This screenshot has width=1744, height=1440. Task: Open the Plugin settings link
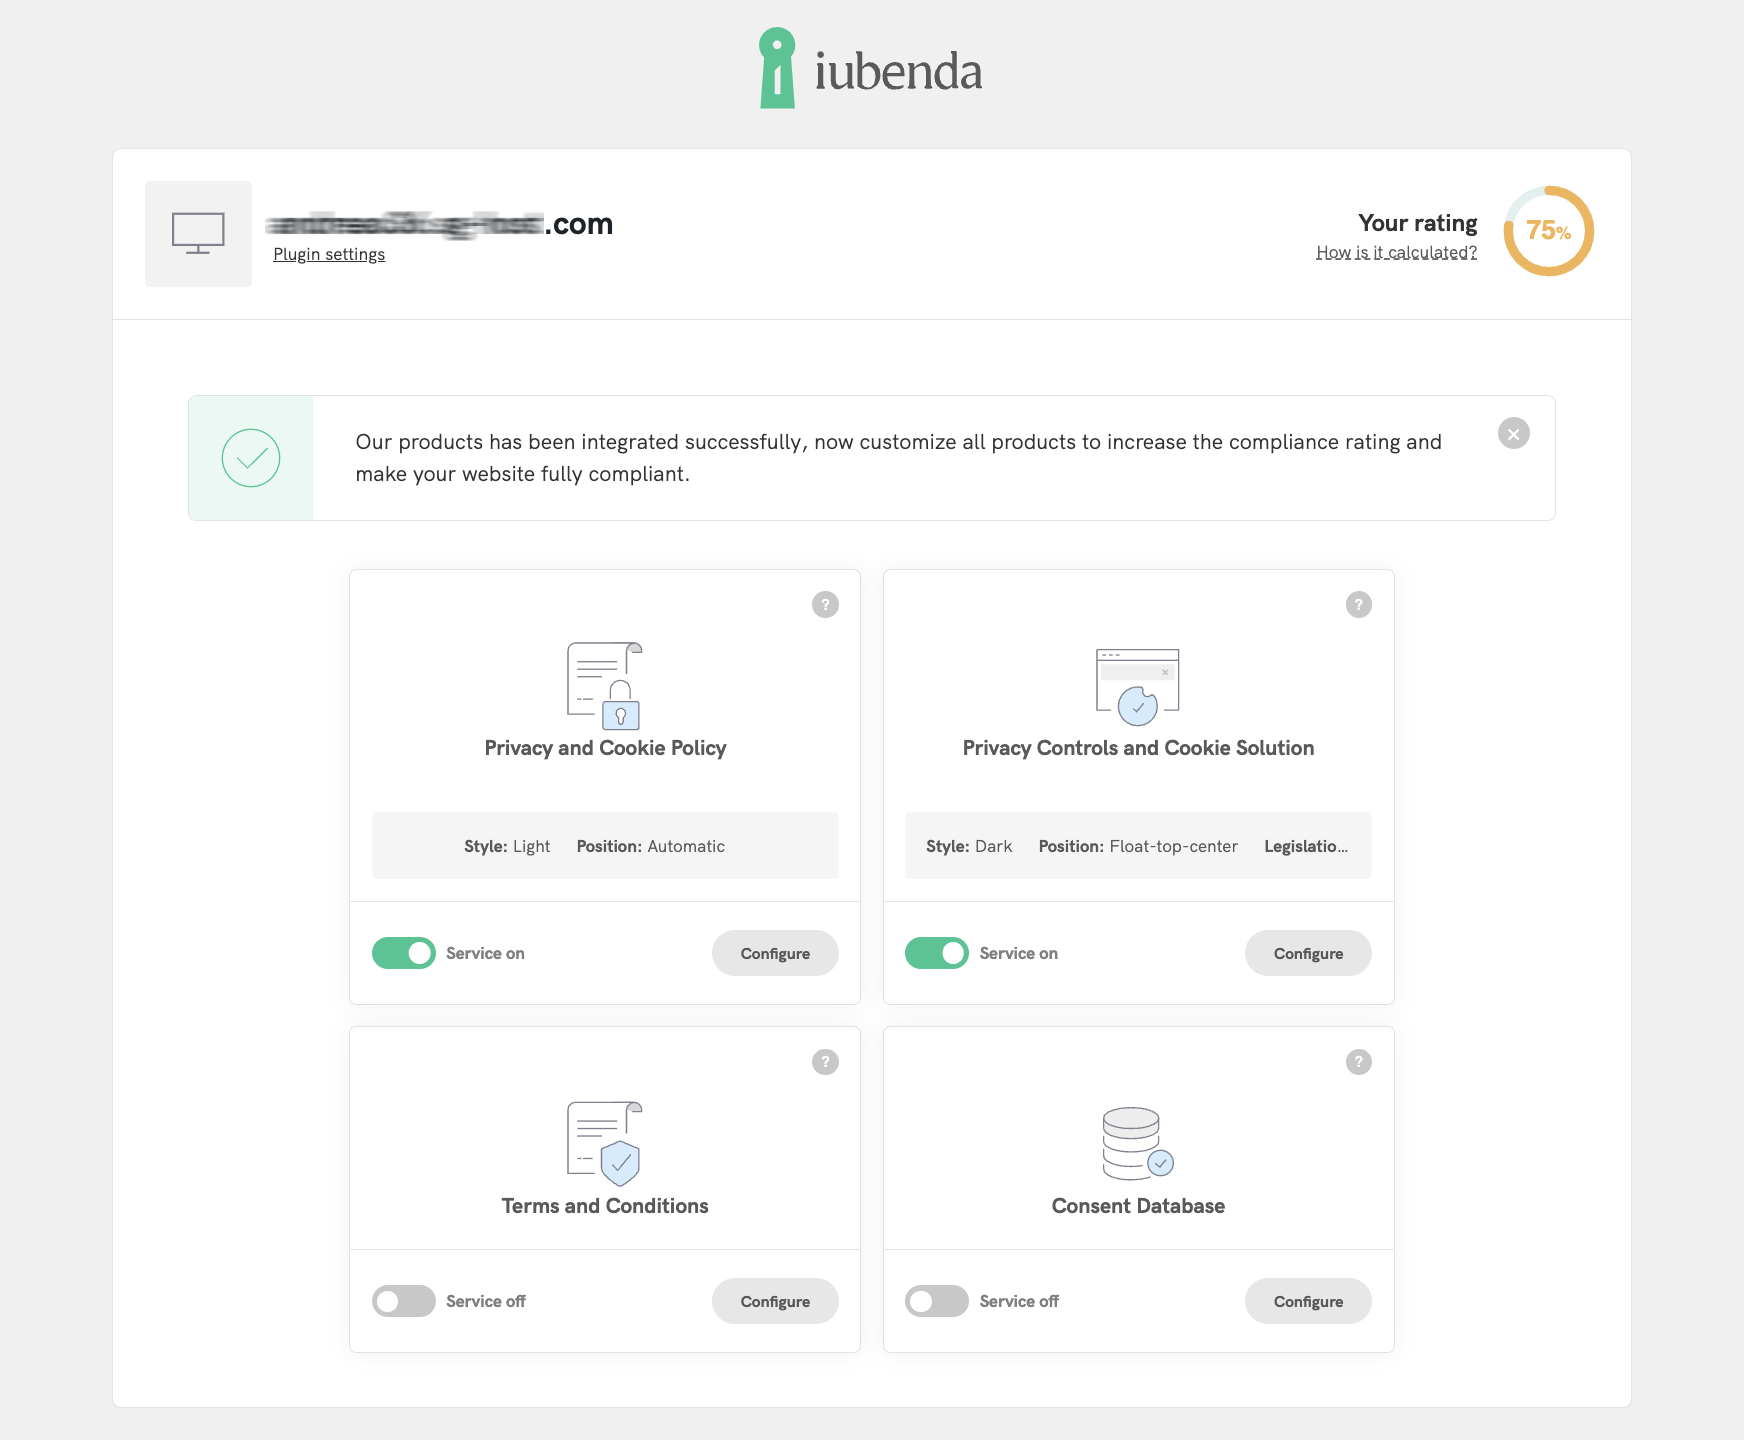(x=329, y=254)
